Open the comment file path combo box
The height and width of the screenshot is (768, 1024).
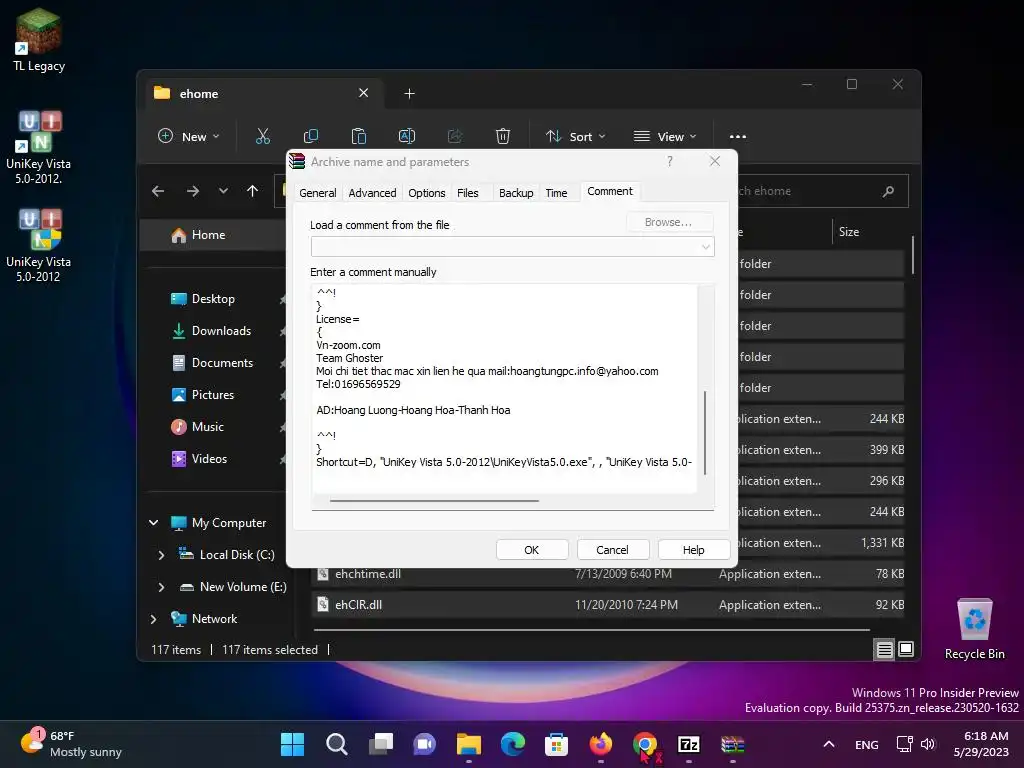click(x=513, y=247)
